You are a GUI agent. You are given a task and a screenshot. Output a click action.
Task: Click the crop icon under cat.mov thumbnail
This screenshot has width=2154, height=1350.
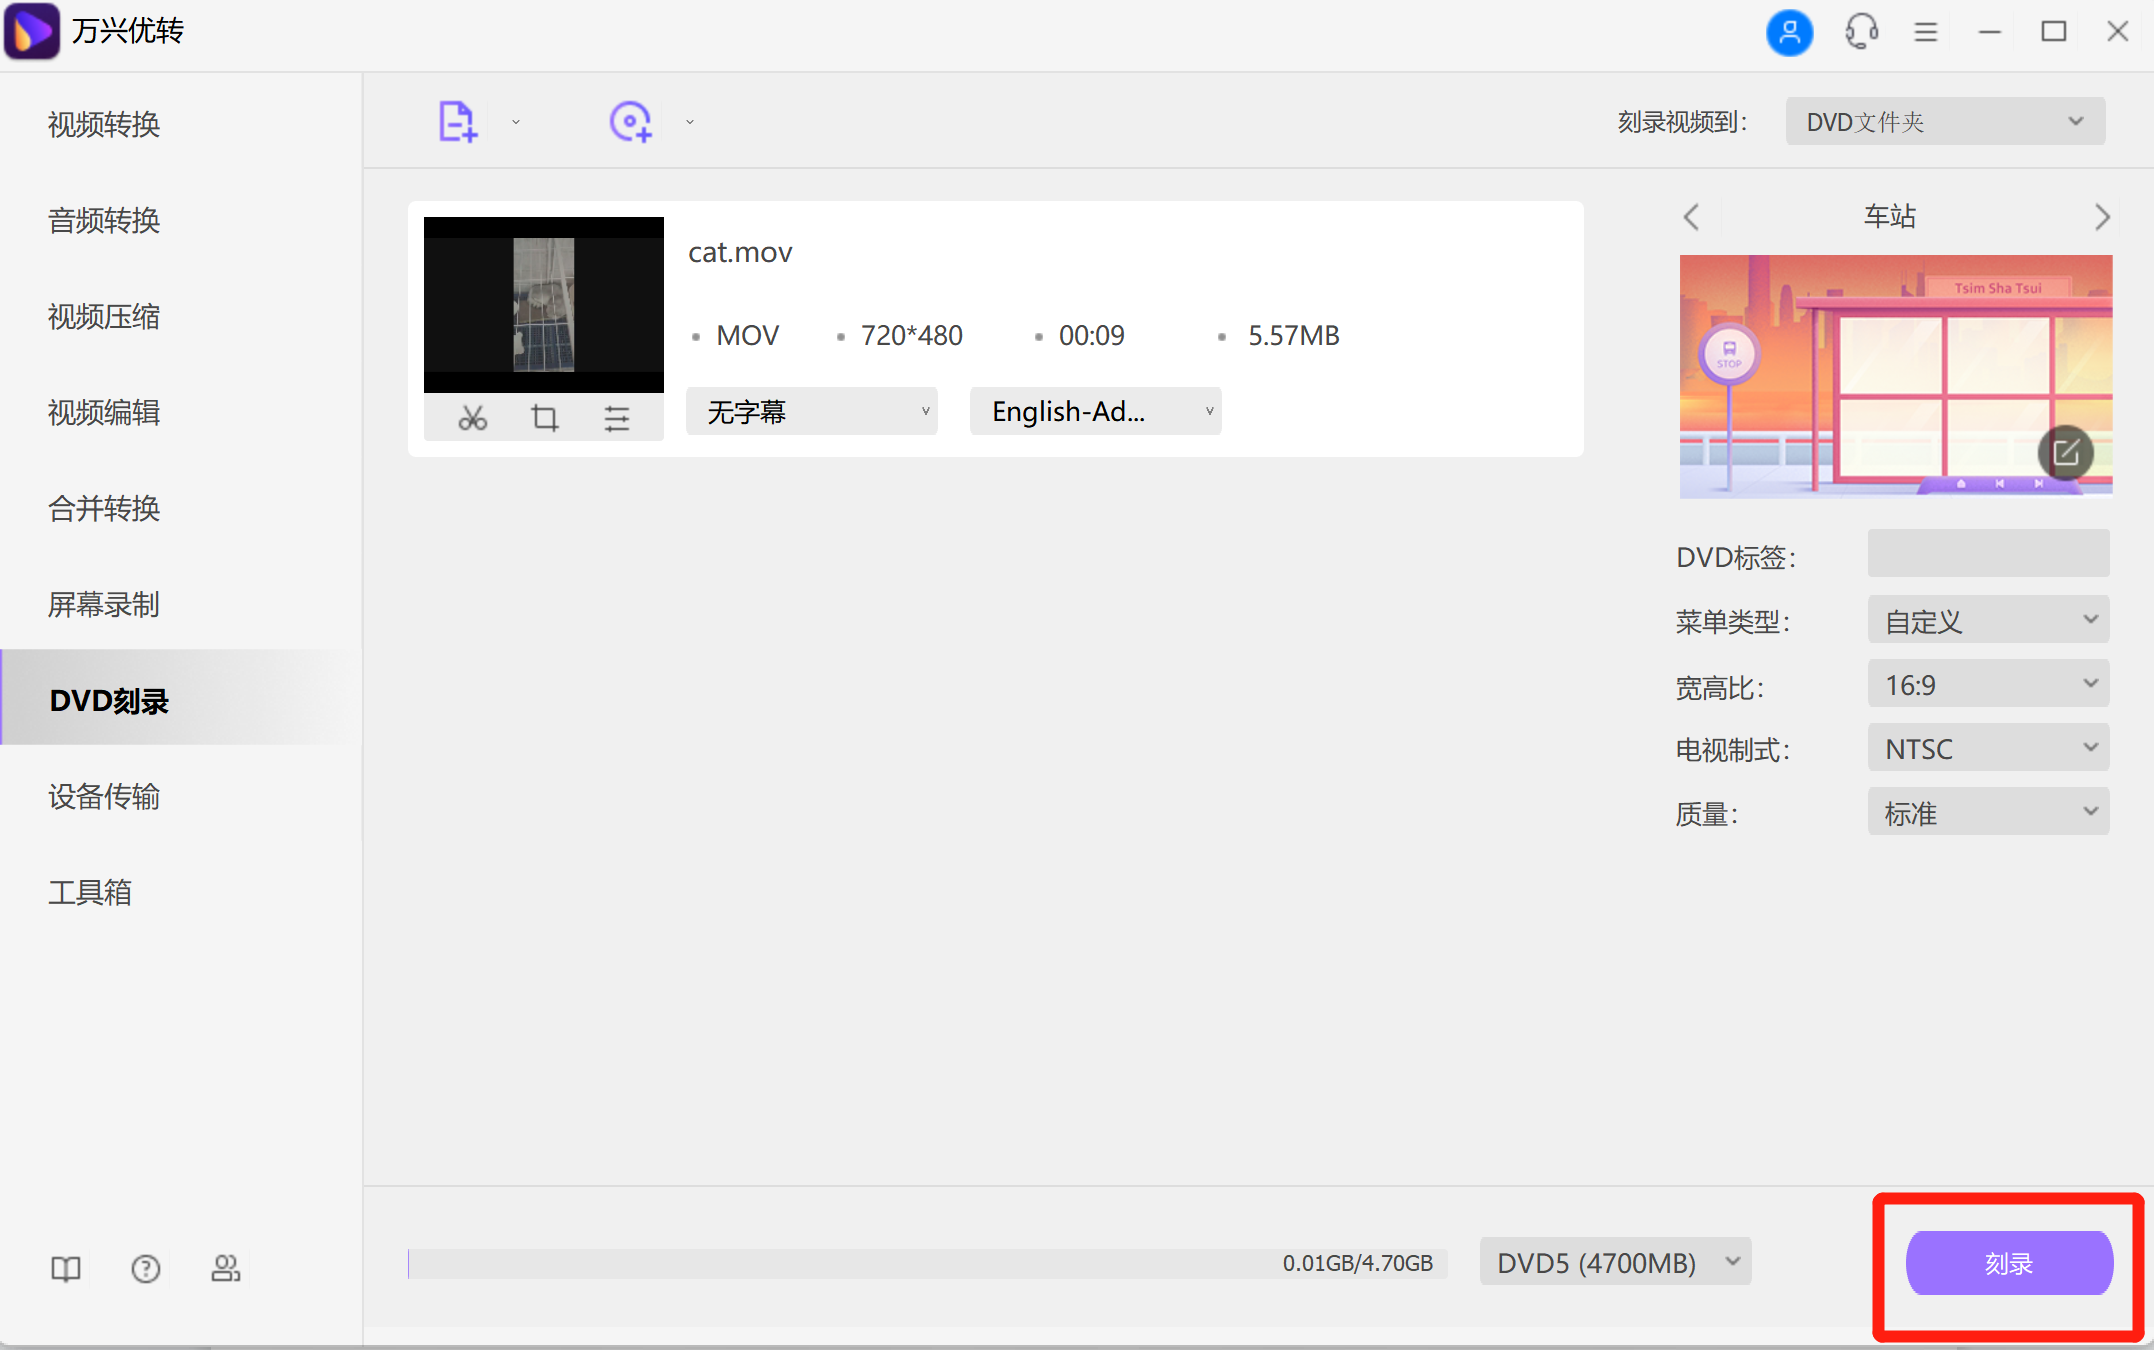[x=544, y=418]
